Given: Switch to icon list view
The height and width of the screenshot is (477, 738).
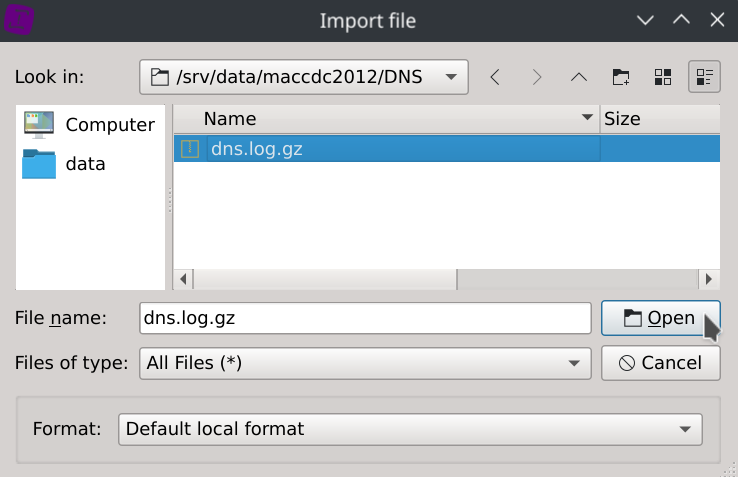Looking at the screenshot, I should coord(662,77).
